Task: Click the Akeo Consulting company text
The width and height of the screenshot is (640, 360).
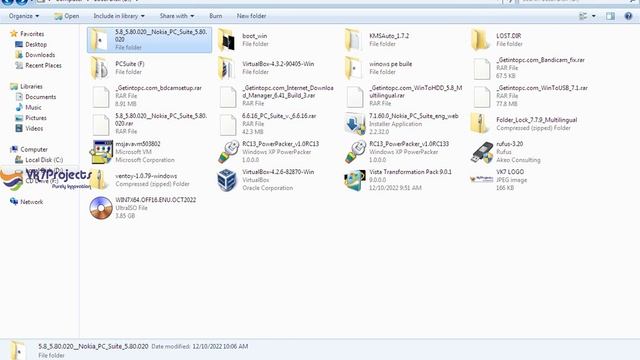Action: 518,160
